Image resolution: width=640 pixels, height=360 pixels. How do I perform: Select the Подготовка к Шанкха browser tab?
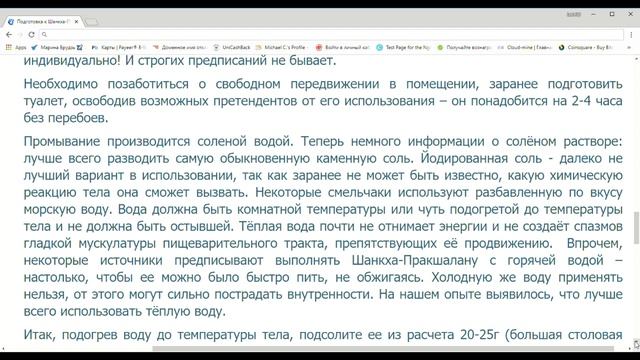click(43, 22)
